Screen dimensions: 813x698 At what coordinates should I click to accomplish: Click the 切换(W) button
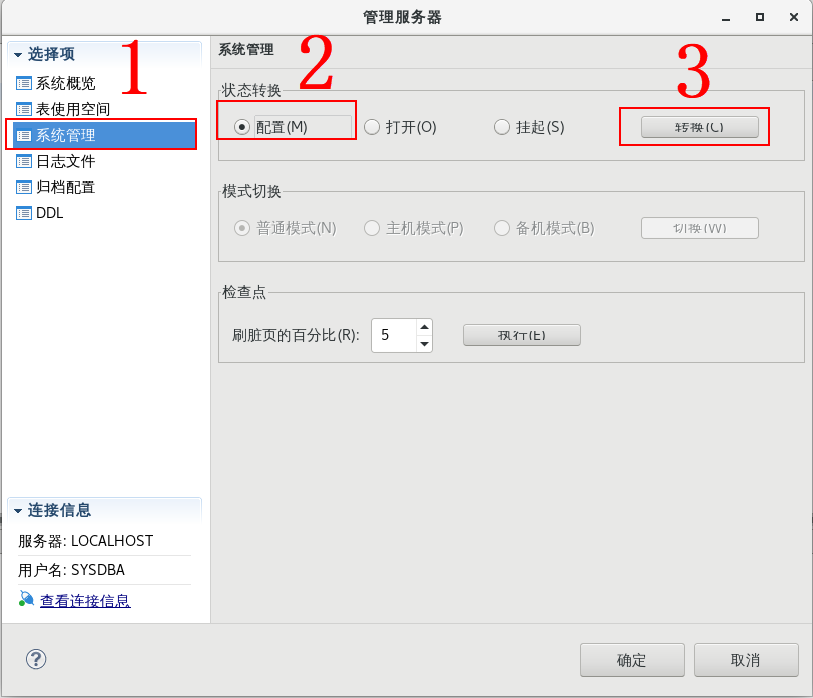click(x=699, y=228)
